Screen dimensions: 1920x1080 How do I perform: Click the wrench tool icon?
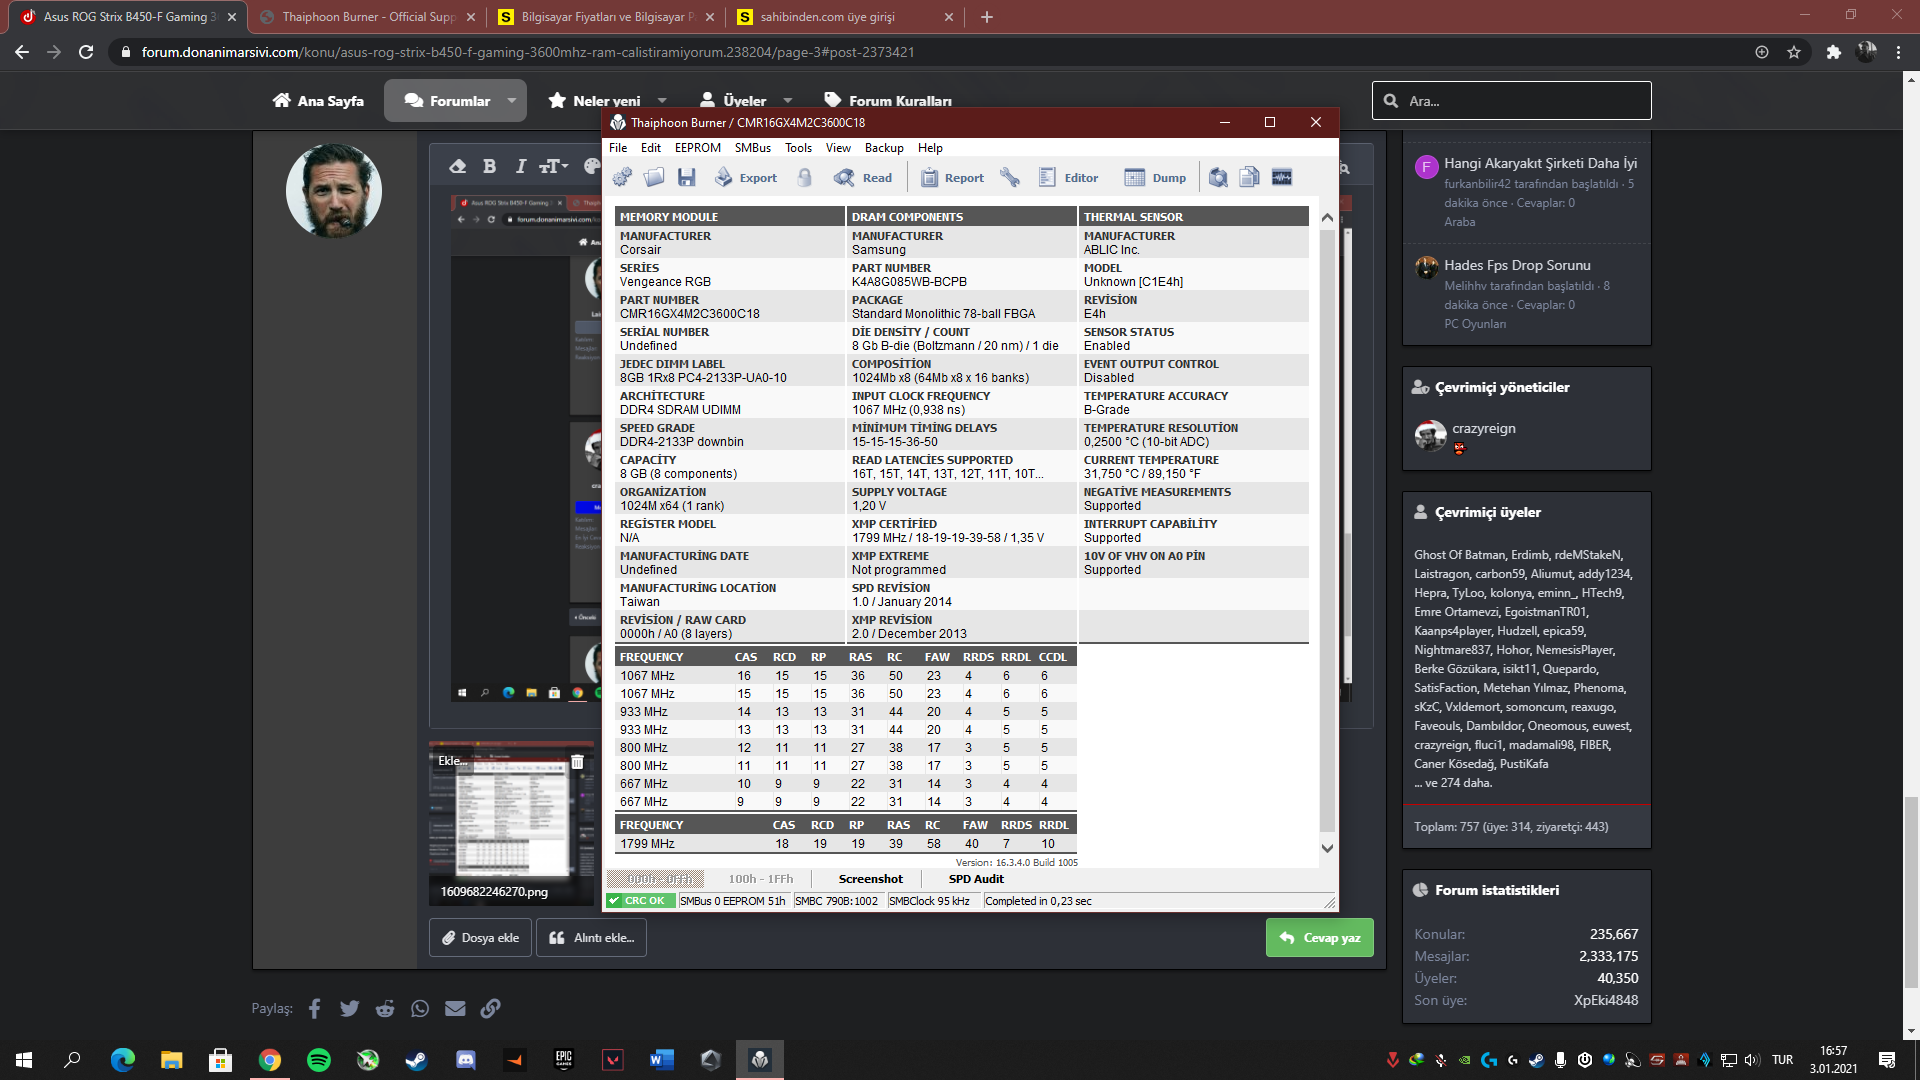tap(1010, 177)
